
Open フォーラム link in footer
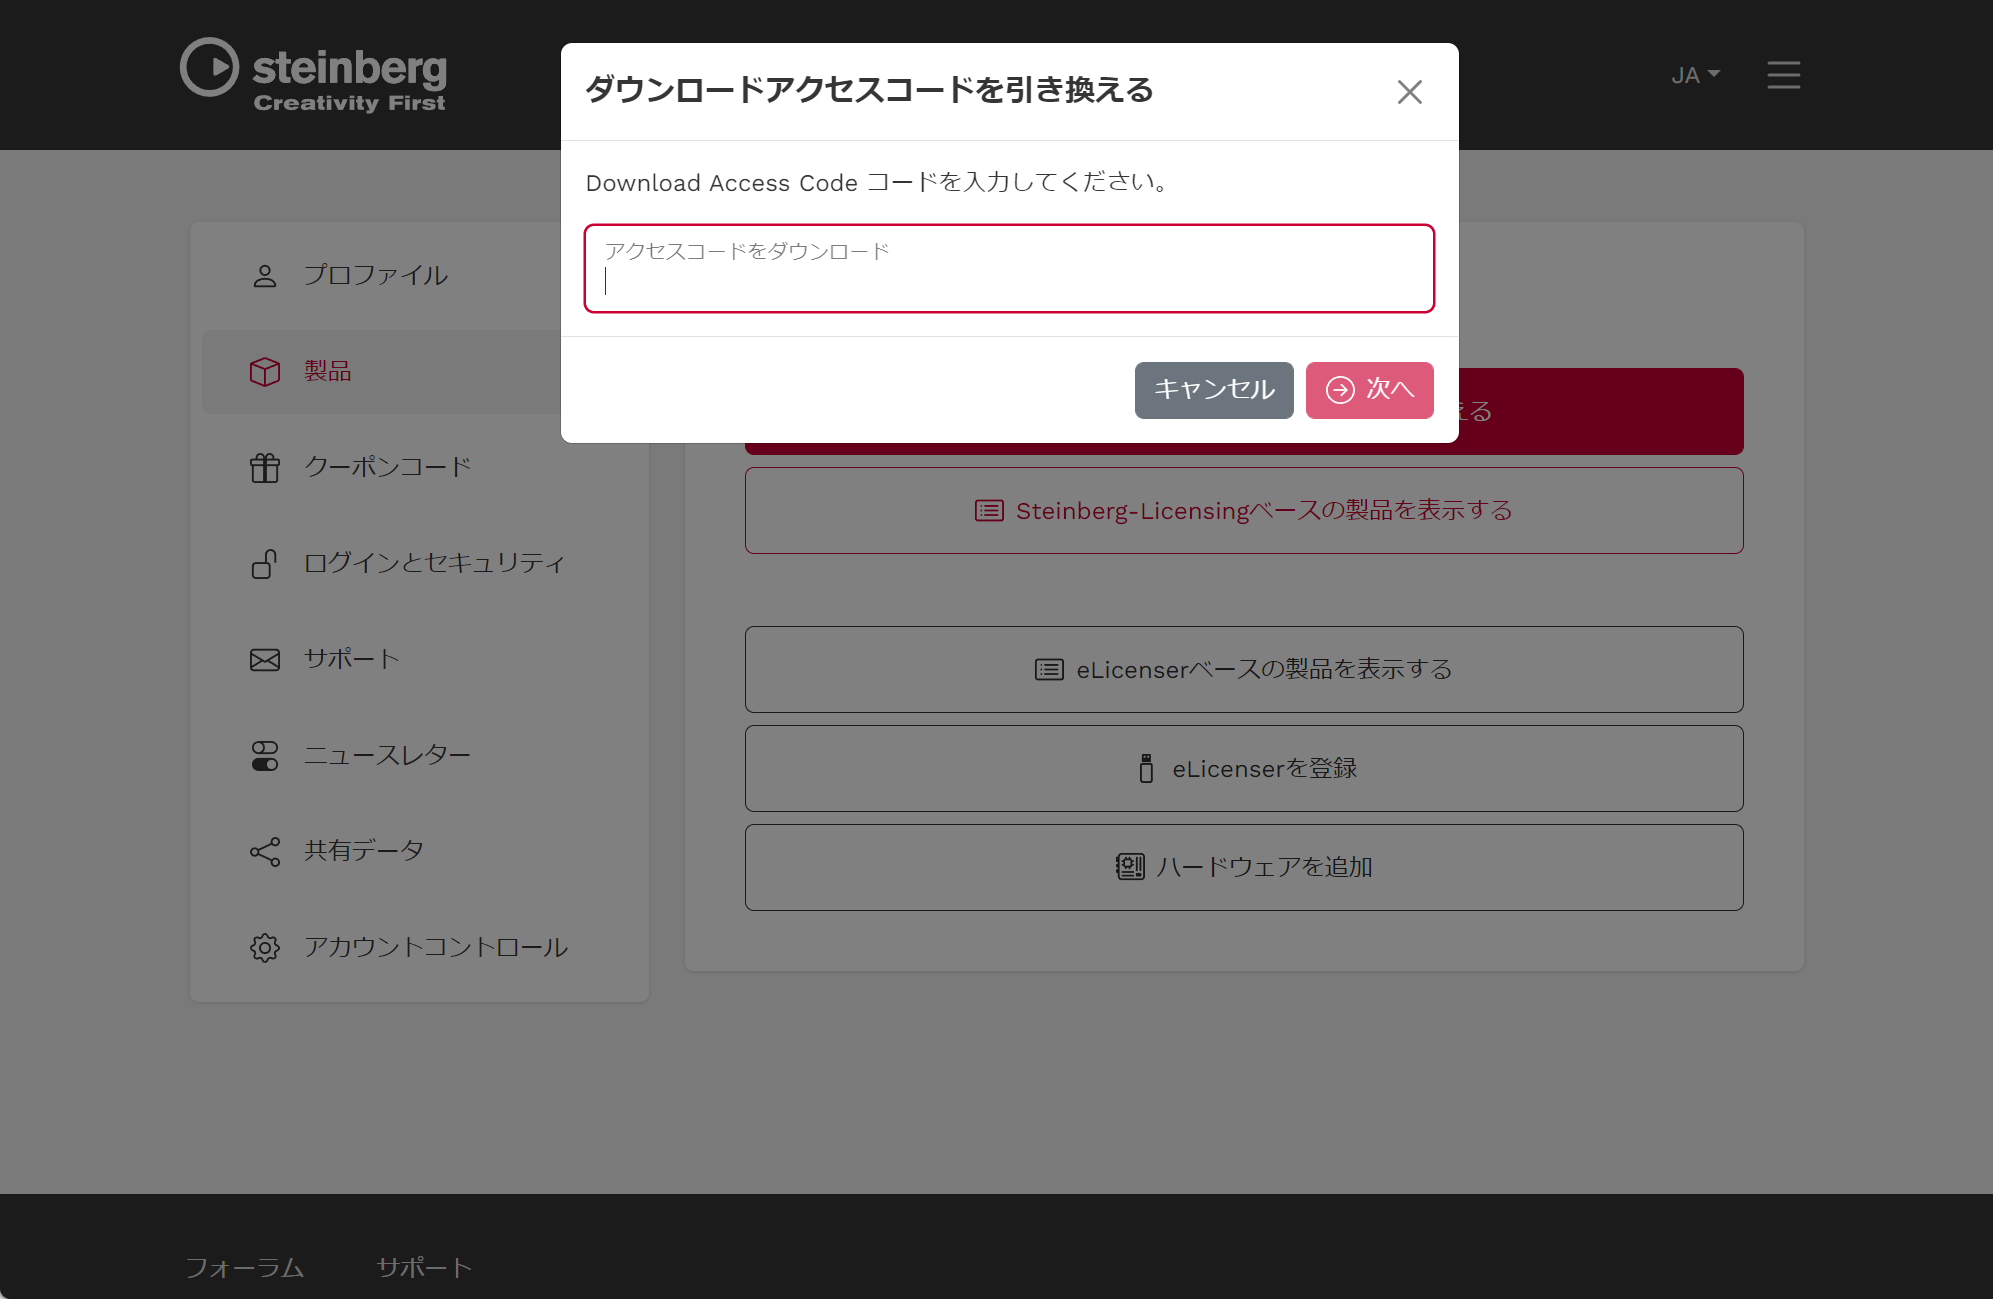click(x=245, y=1268)
